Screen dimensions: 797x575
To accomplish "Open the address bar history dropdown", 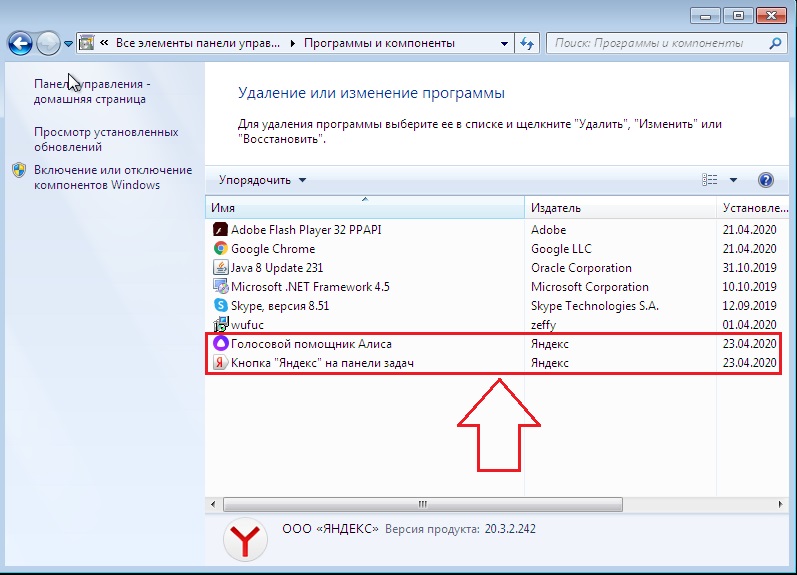I will click(504, 44).
